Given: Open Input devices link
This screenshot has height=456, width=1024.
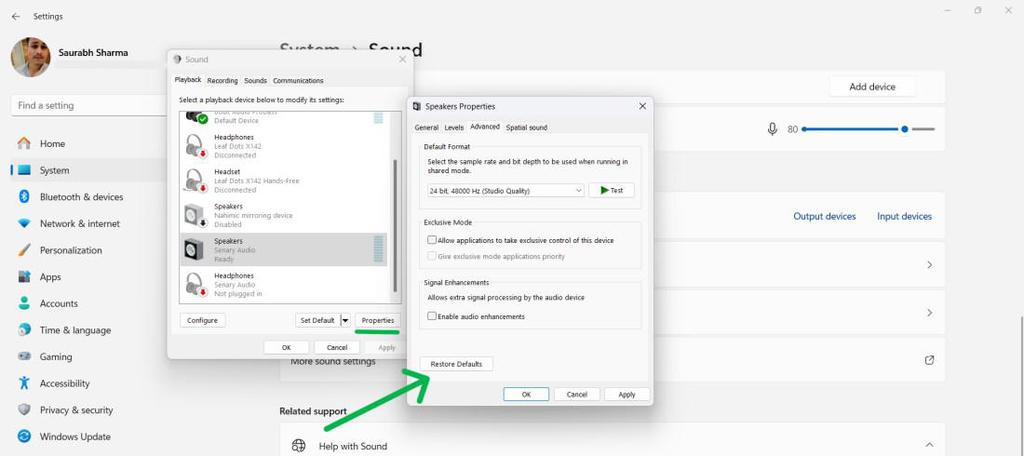Looking at the screenshot, I should tap(904, 216).
